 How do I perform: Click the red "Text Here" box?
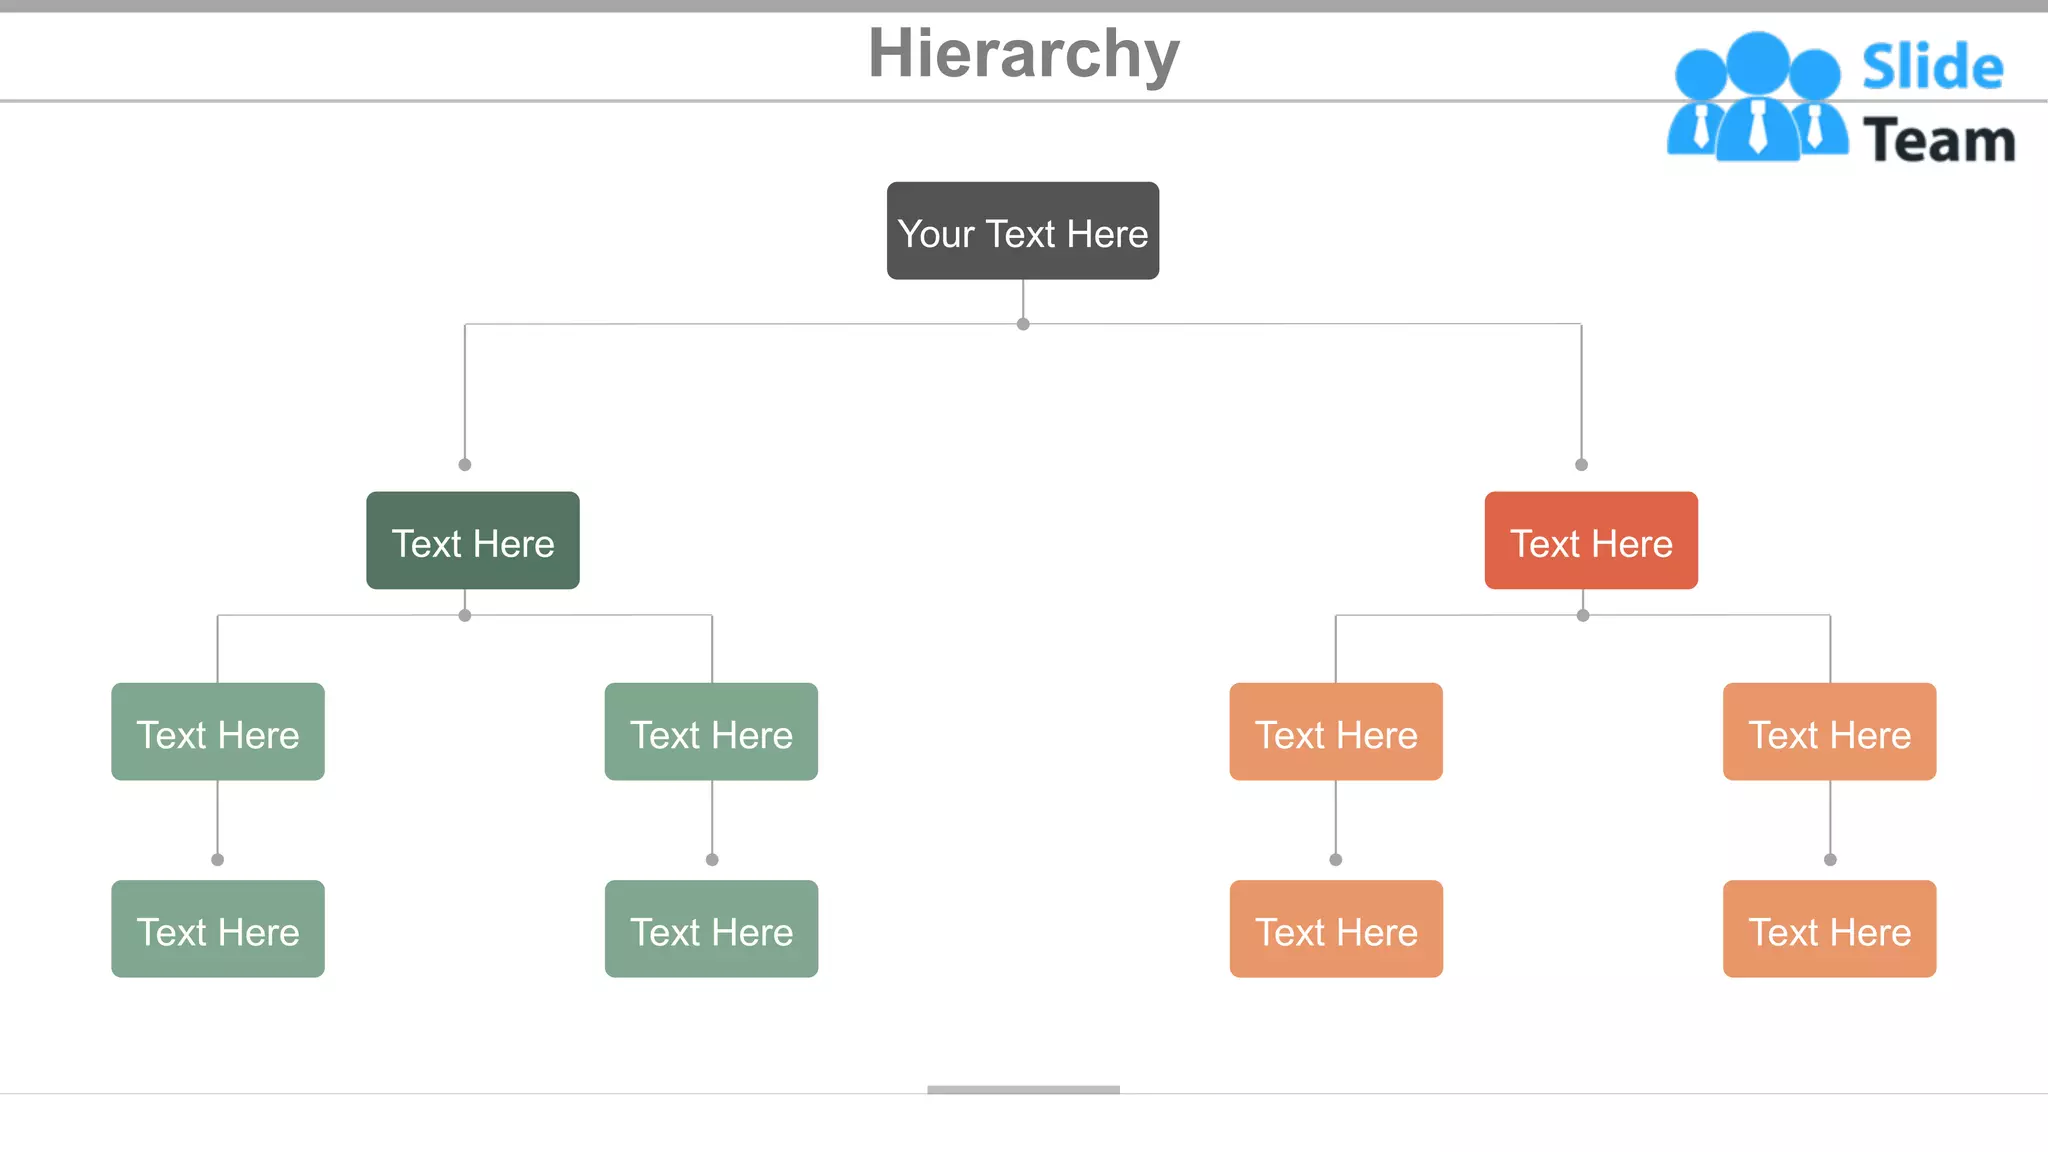click(x=1591, y=541)
